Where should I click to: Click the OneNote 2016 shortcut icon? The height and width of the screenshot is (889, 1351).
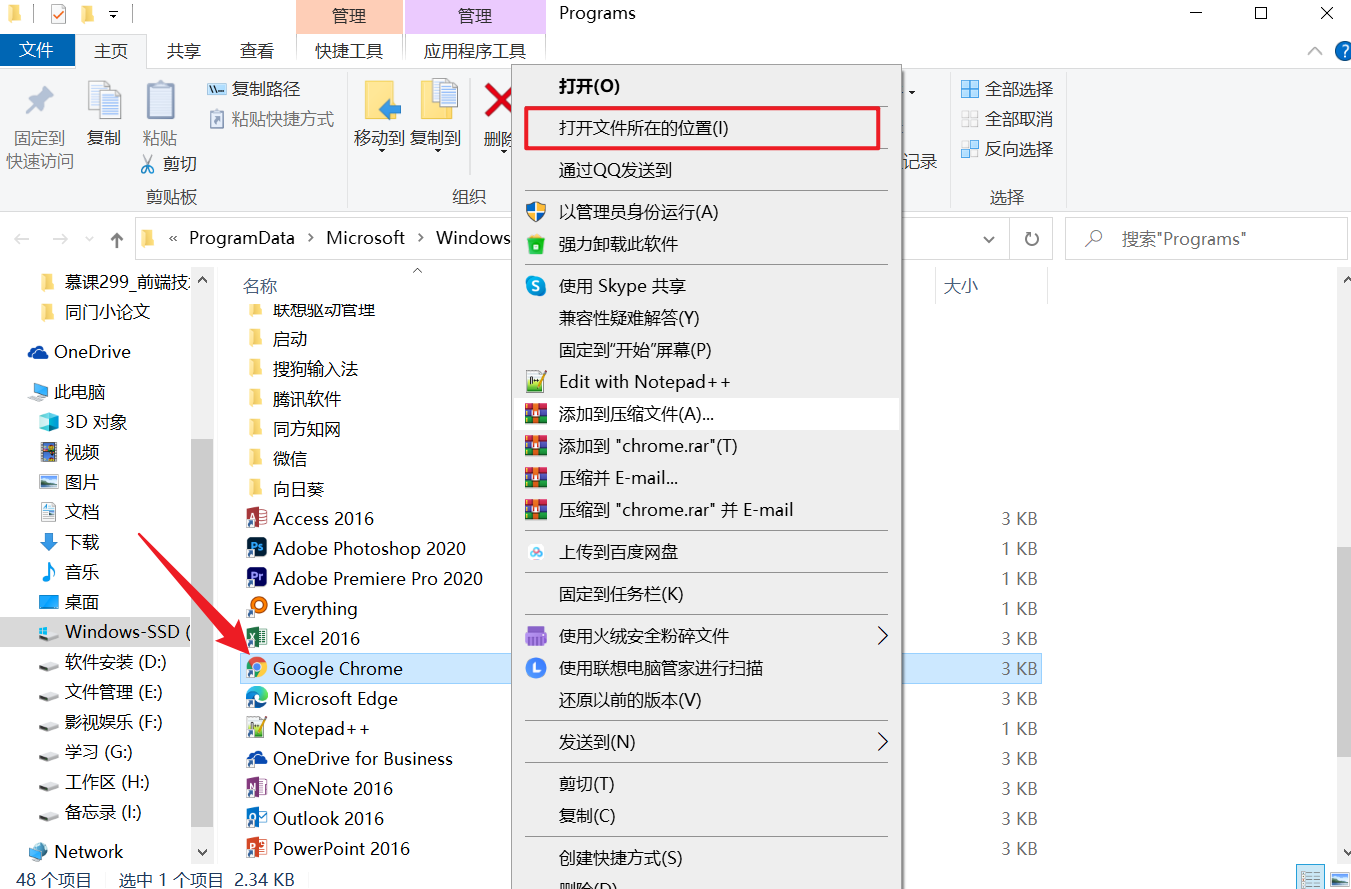[257, 788]
